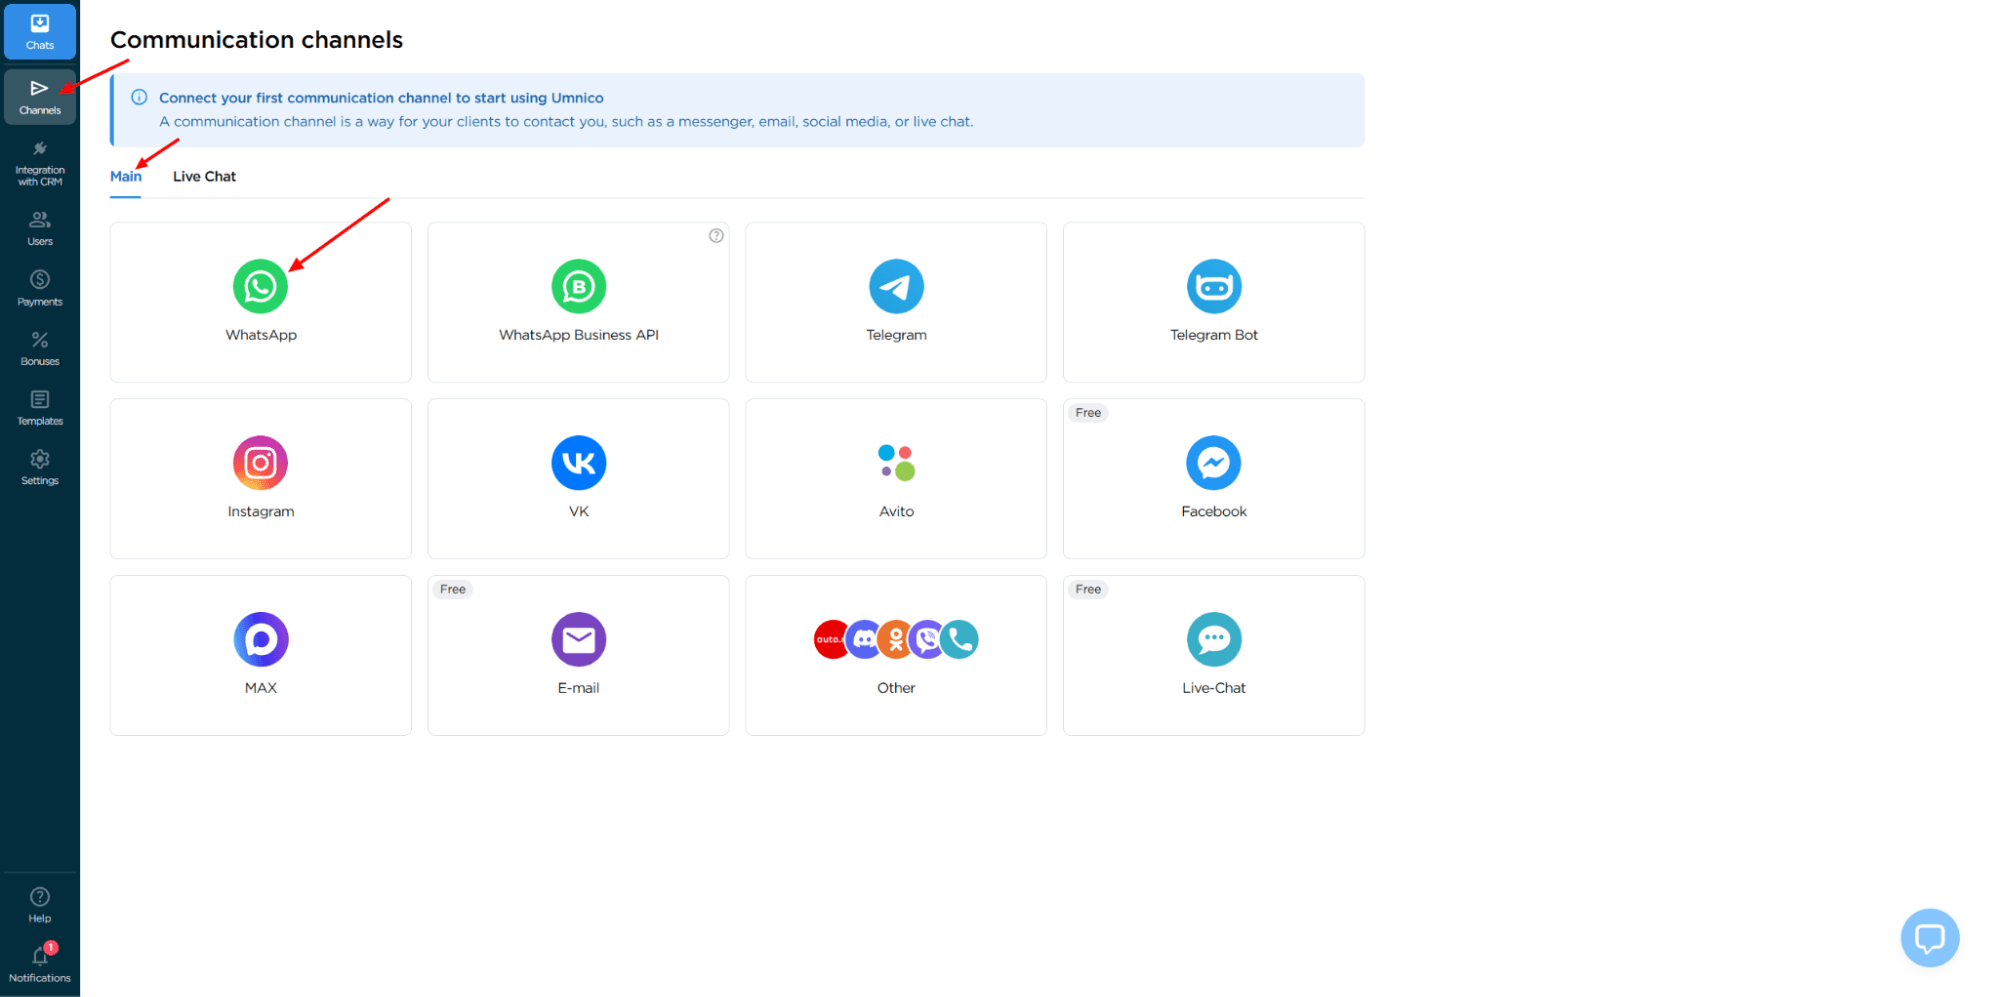Click the Odnoklassniki icon in Other card
This screenshot has height=997, width=1999.
[896, 640]
